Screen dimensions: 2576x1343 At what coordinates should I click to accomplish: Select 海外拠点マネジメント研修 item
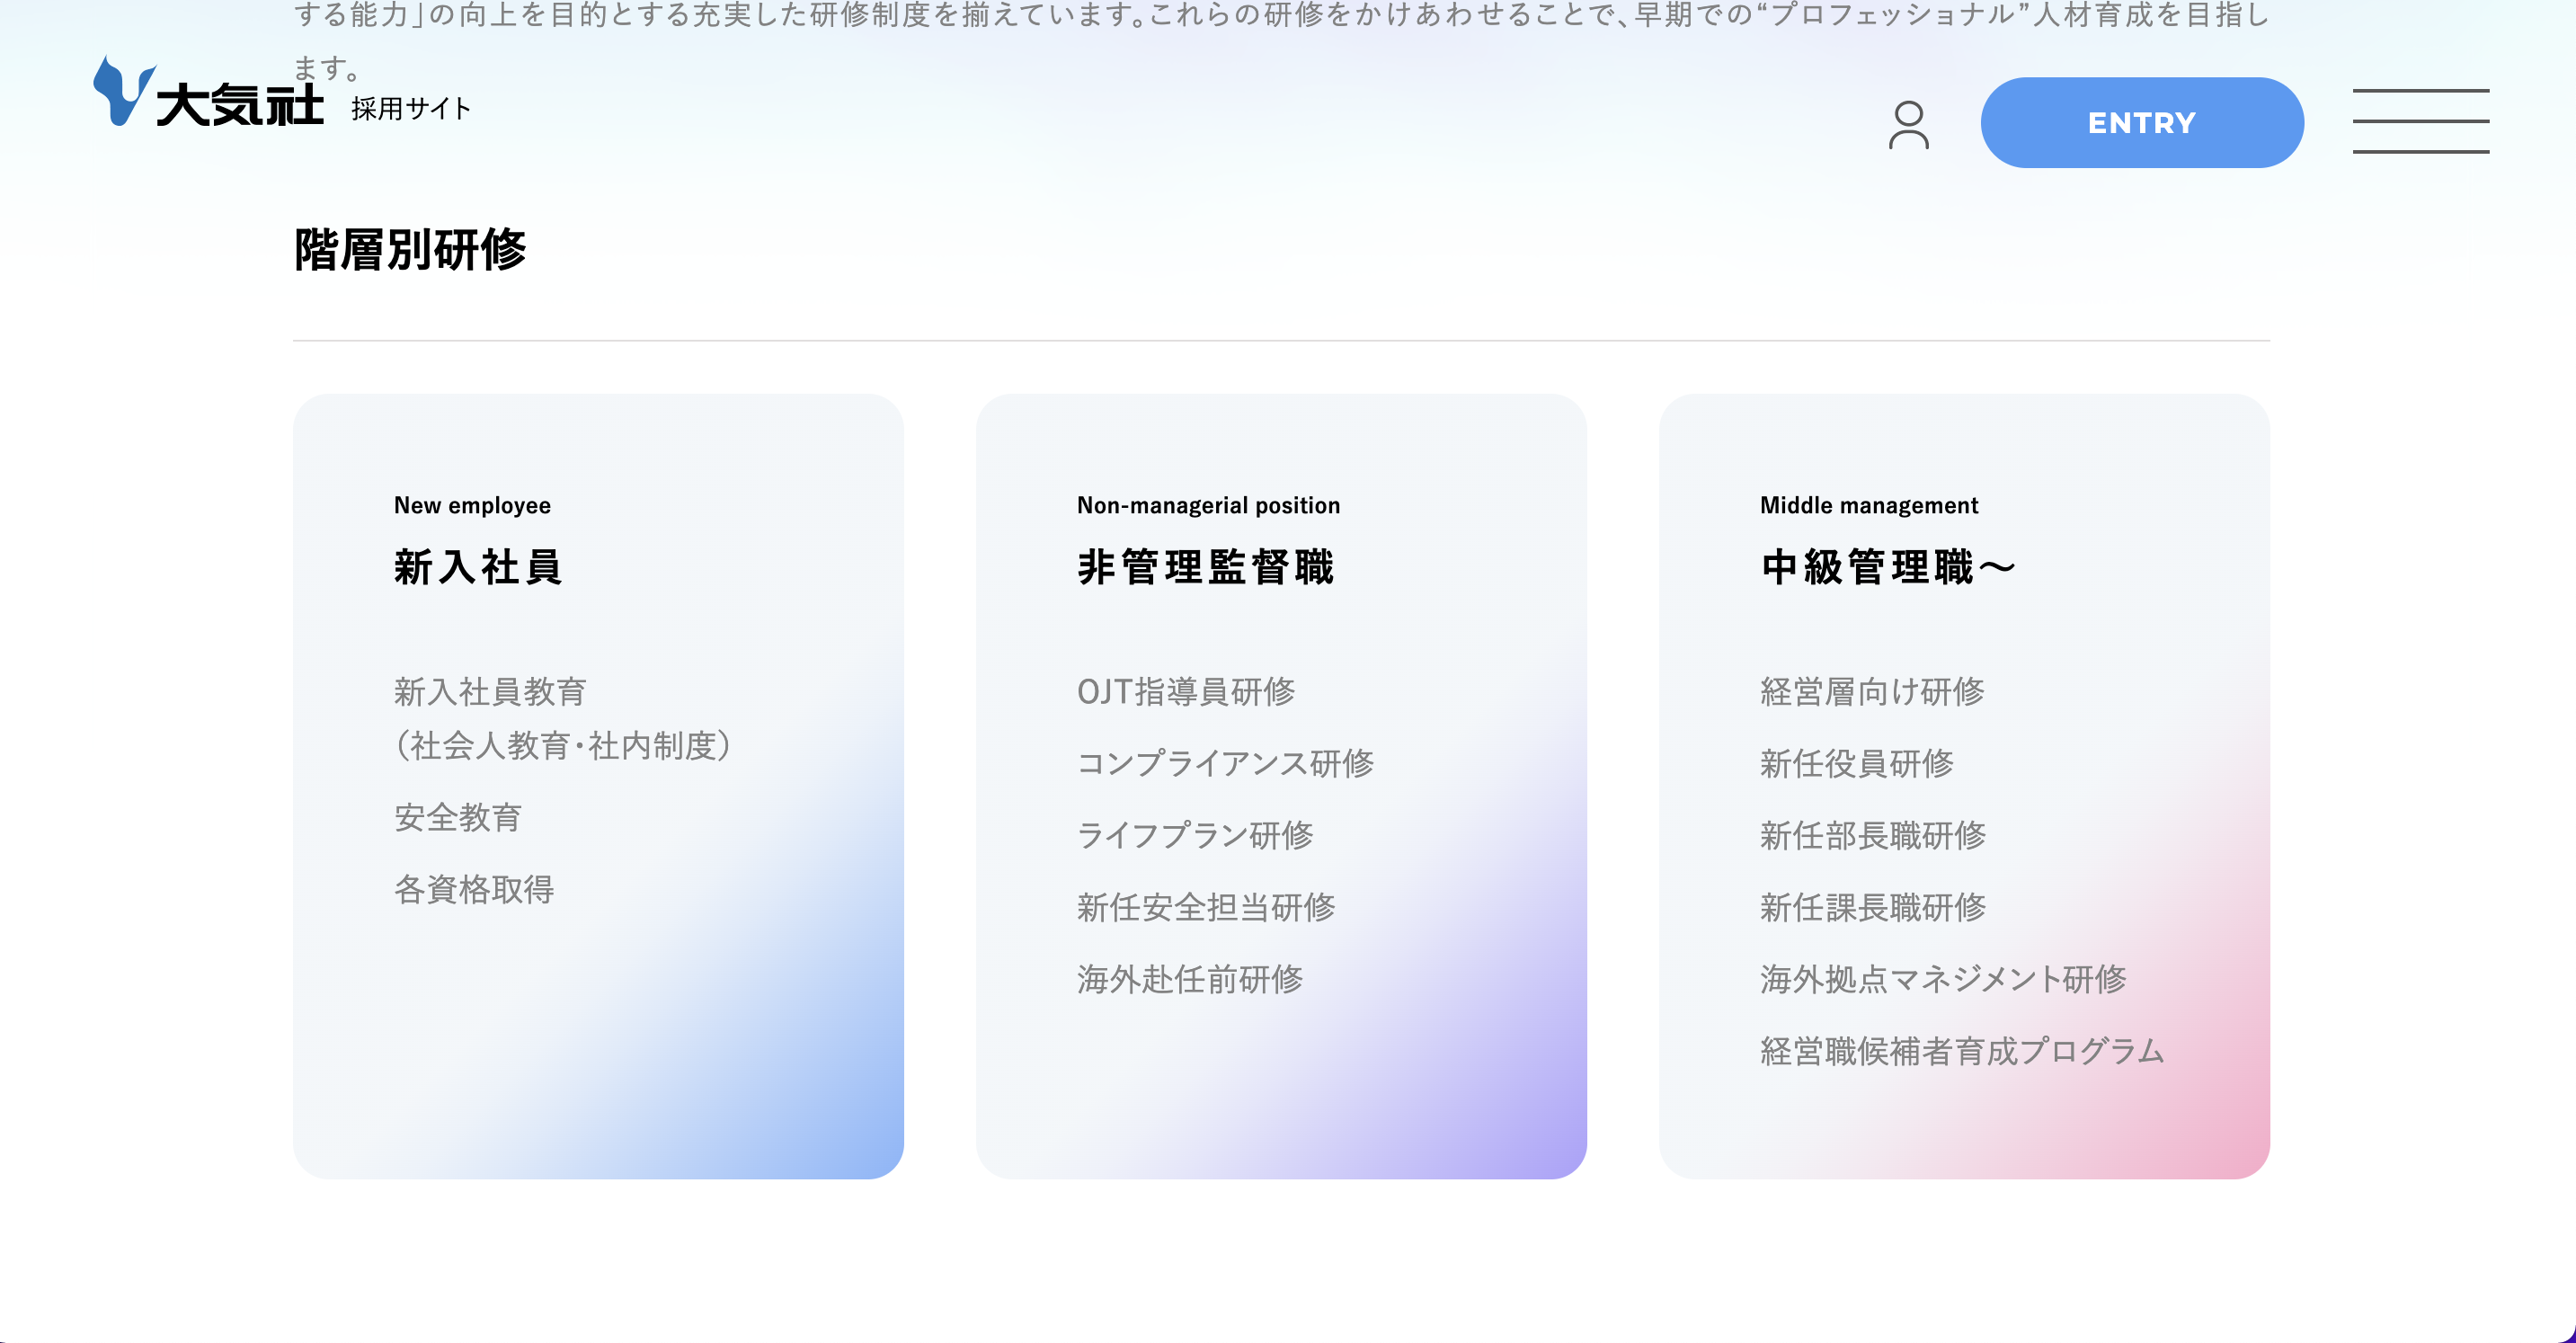coord(1943,979)
